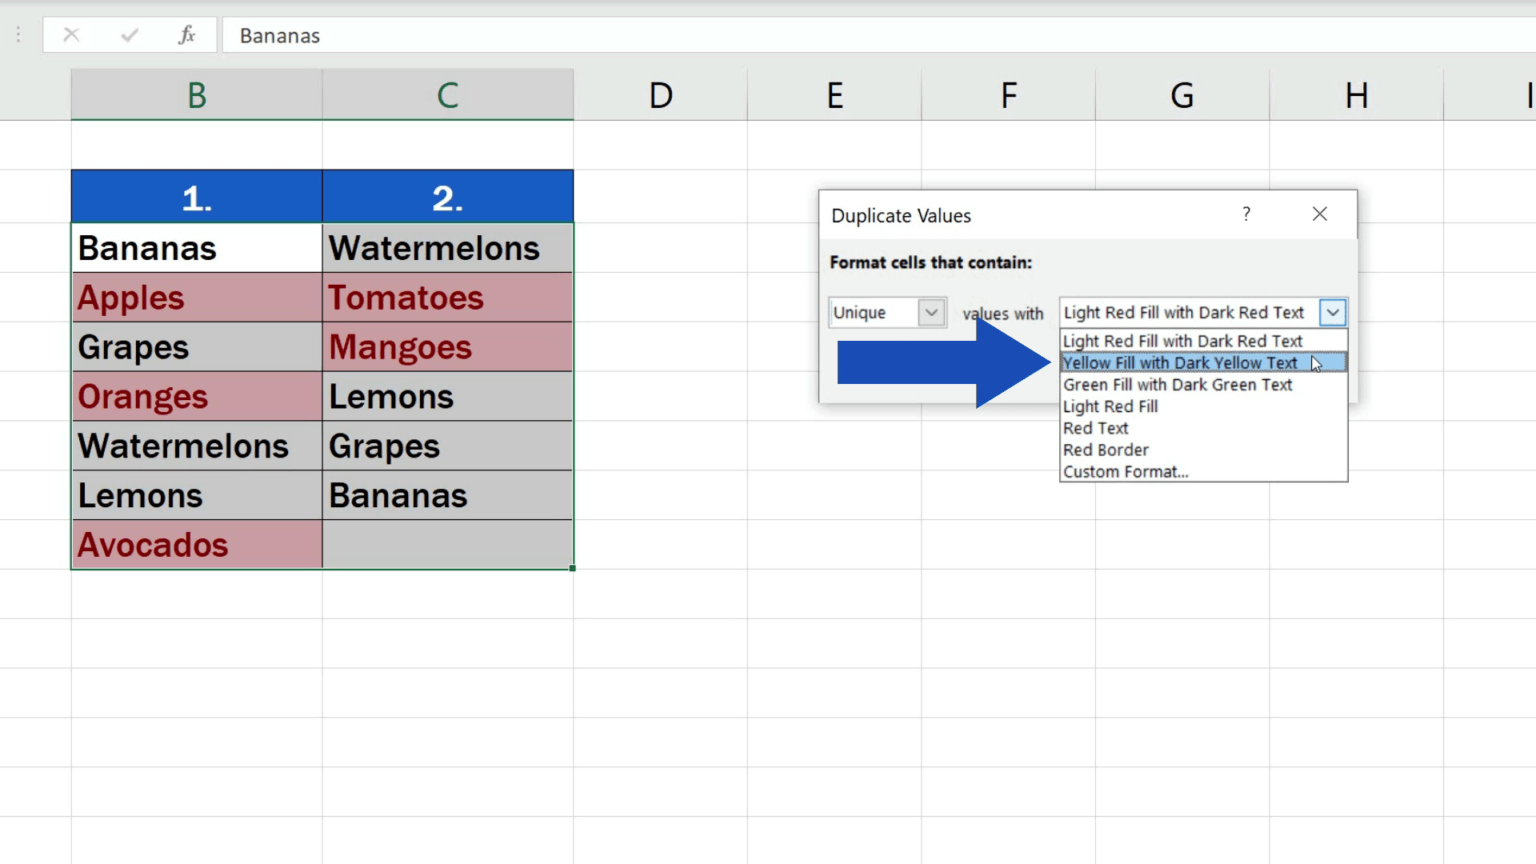This screenshot has height=864, width=1536.
Task: Select the Tomatoes cell
Action: [x=448, y=297]
